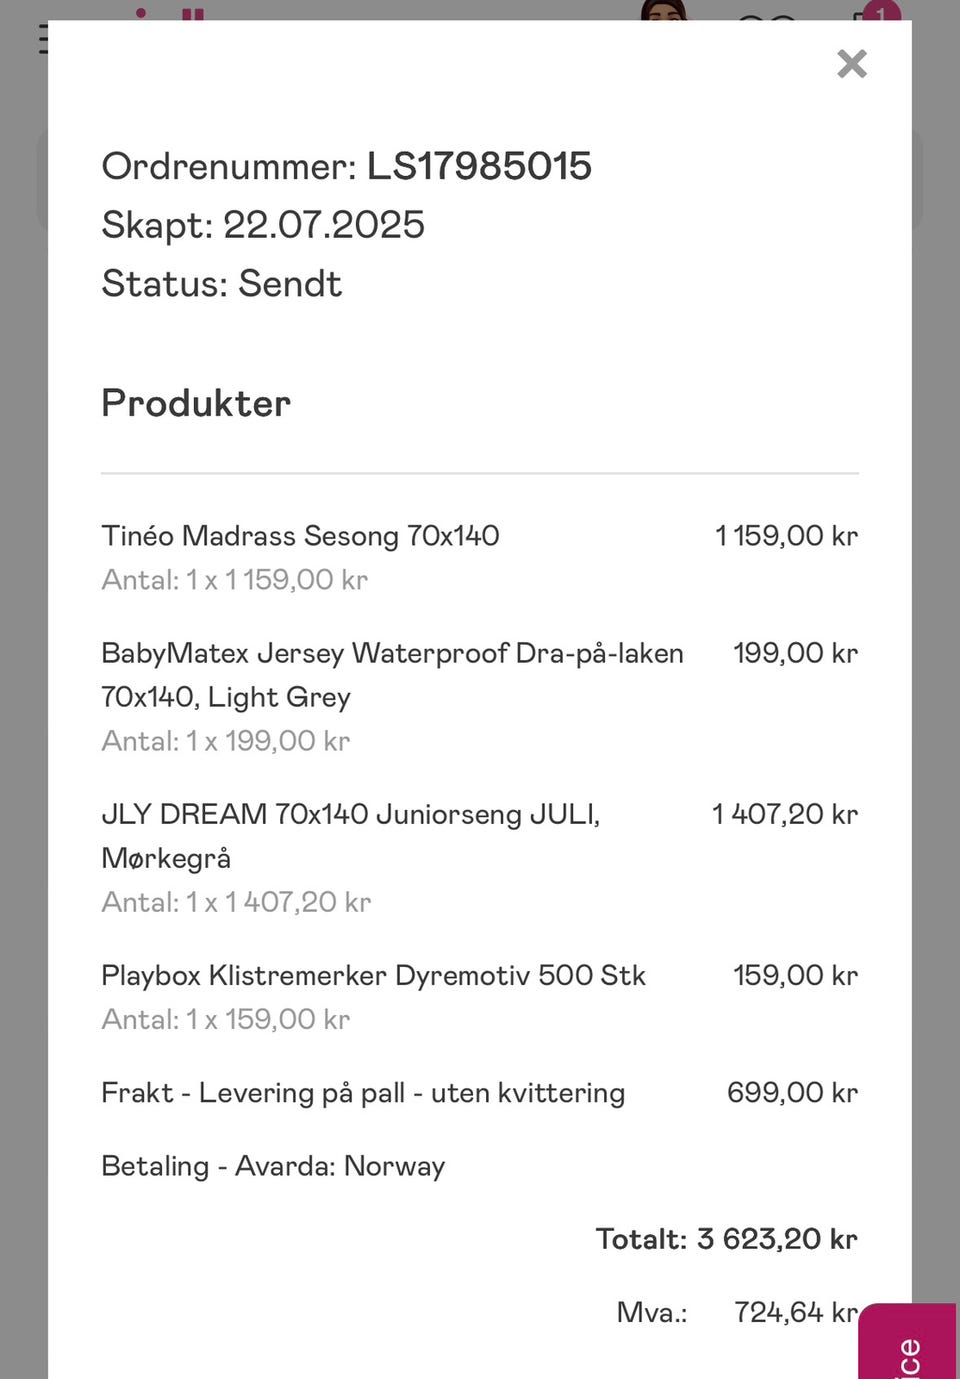This screenshot has height=1379, width=960.
Task: Tap the Produkter heading
Action: tap(196, 403)
